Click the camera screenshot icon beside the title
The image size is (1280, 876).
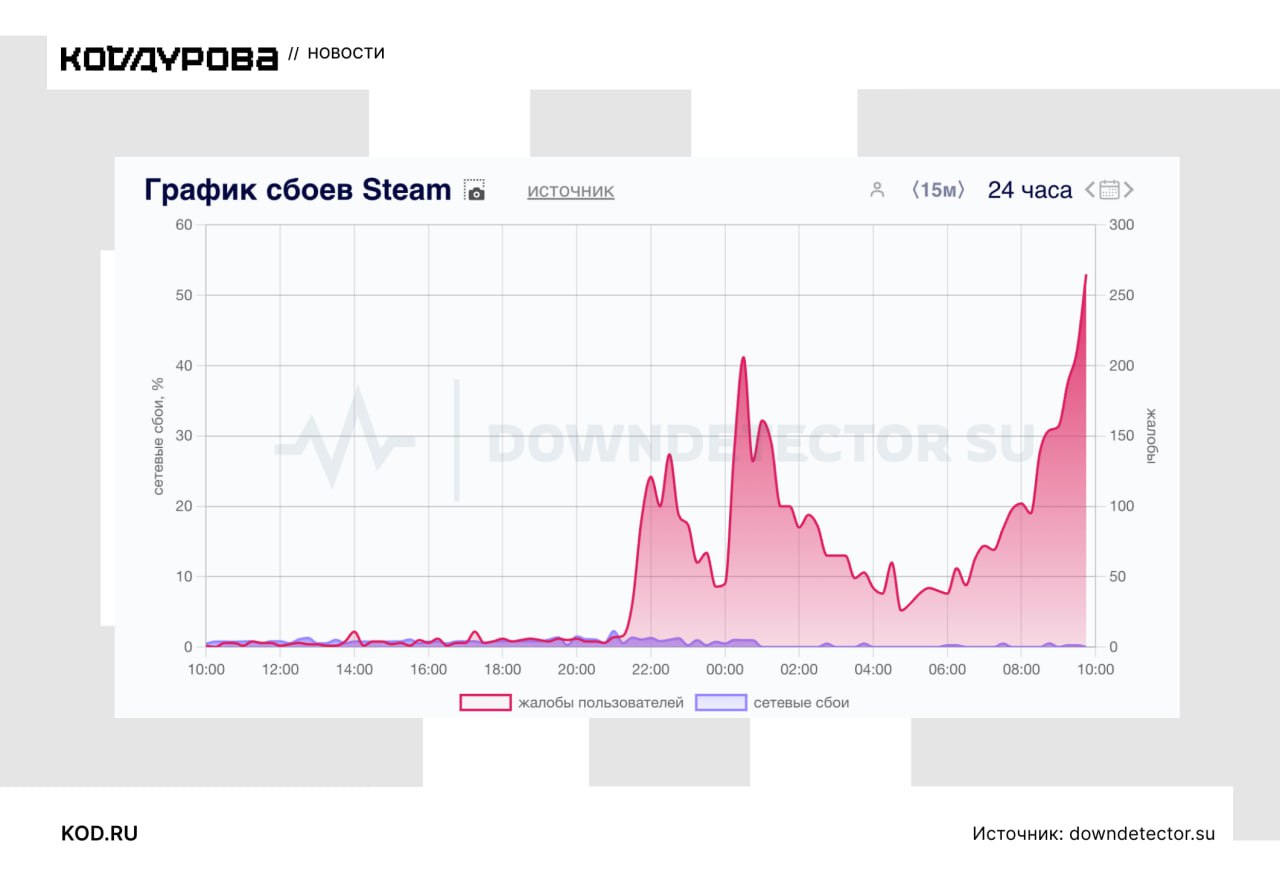tap(475, 191)
